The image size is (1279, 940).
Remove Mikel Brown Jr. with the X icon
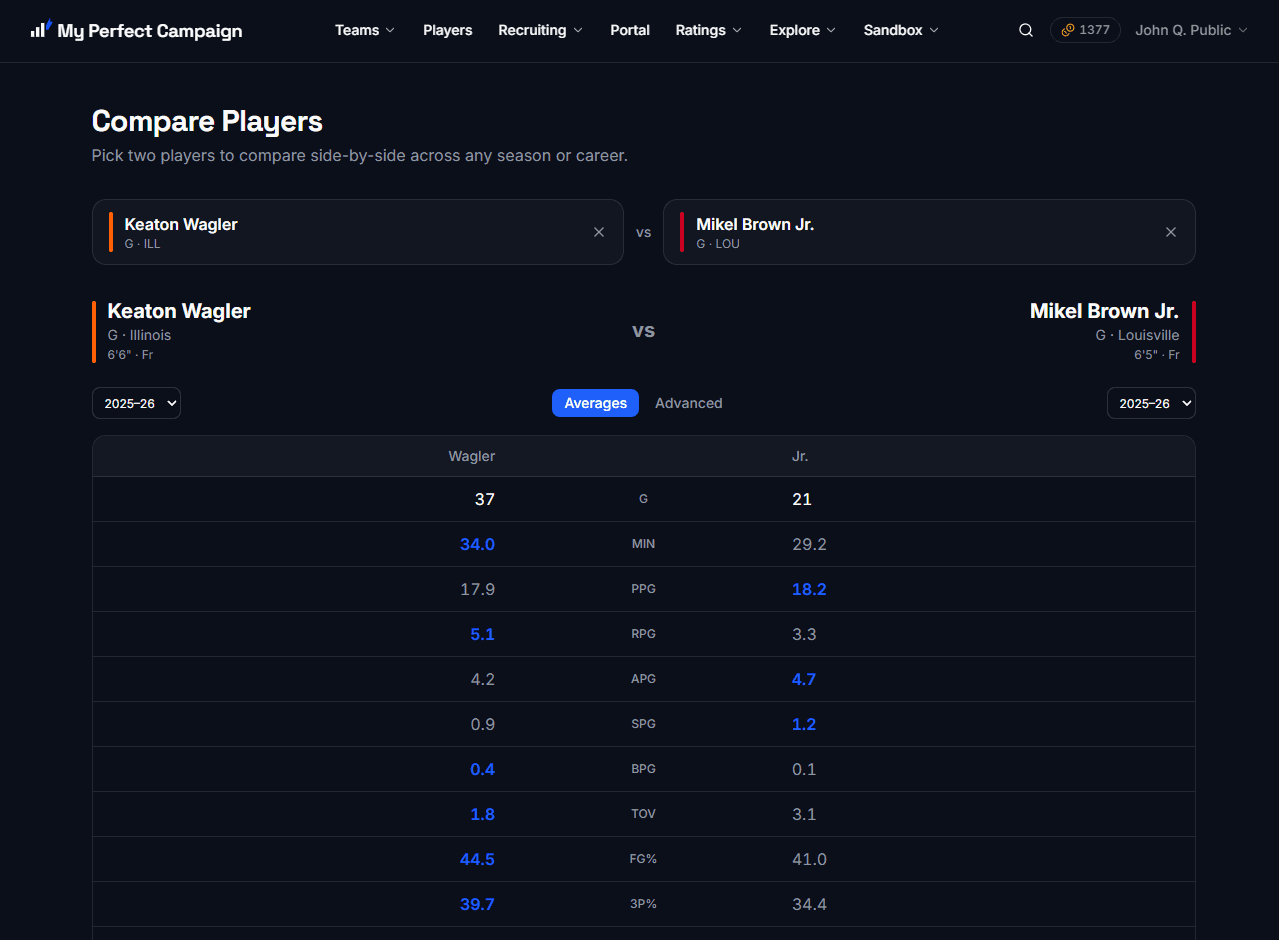(1171, 232)
